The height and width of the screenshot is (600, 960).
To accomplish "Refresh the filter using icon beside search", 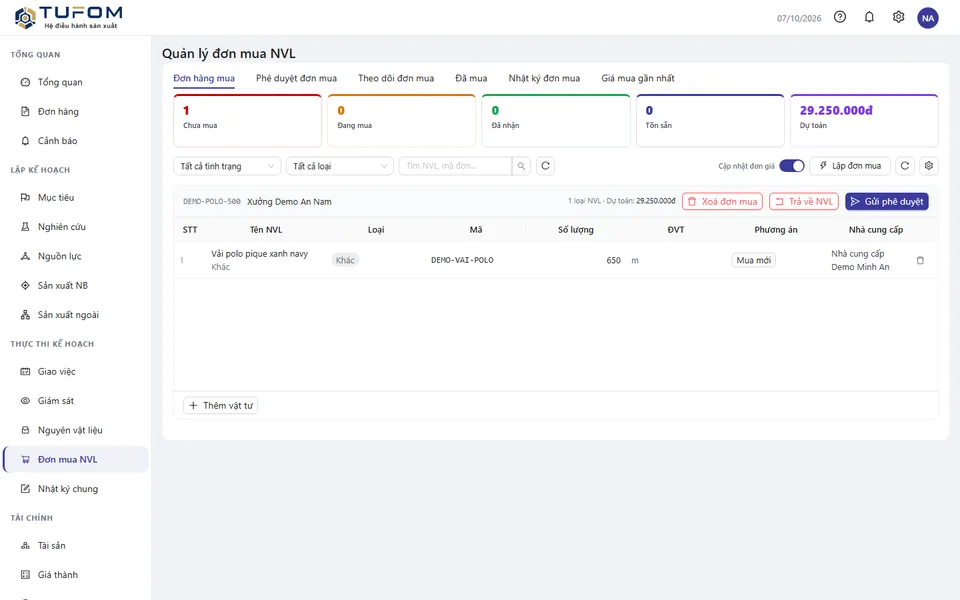I will pyautogui.click(x=546, y=166).
